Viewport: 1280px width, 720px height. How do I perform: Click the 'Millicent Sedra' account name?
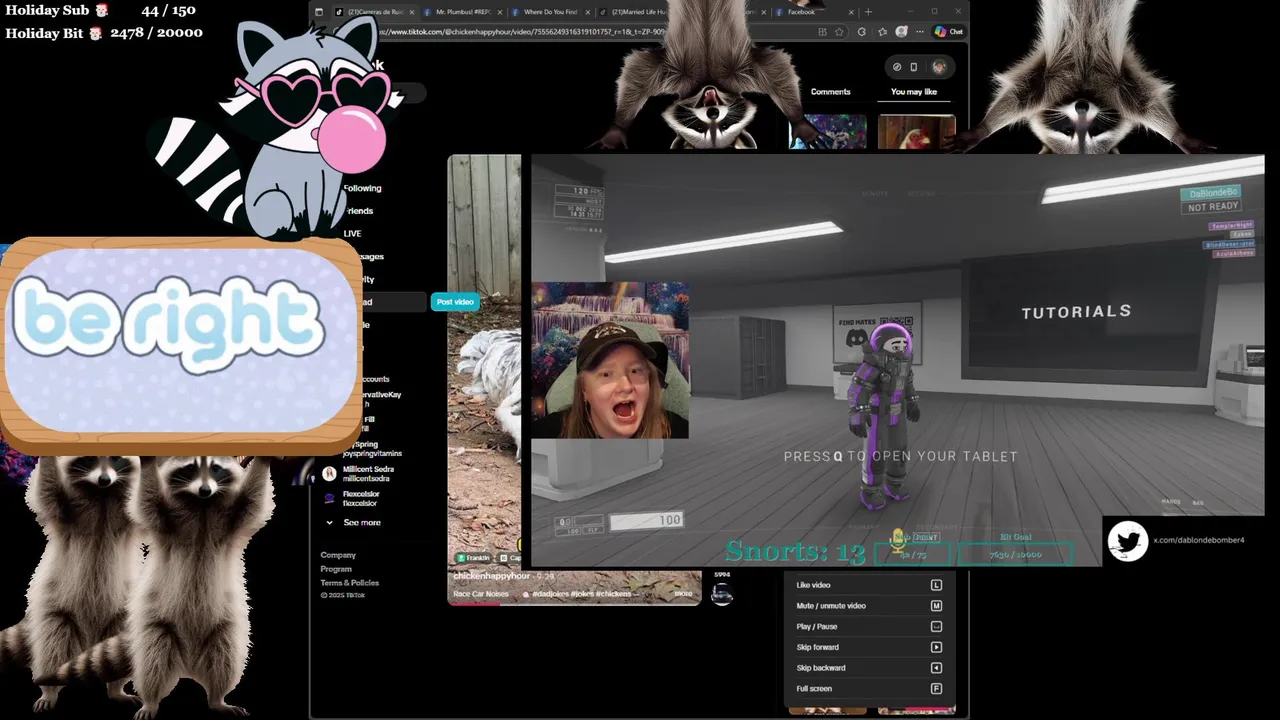click(x=368, y=469)
